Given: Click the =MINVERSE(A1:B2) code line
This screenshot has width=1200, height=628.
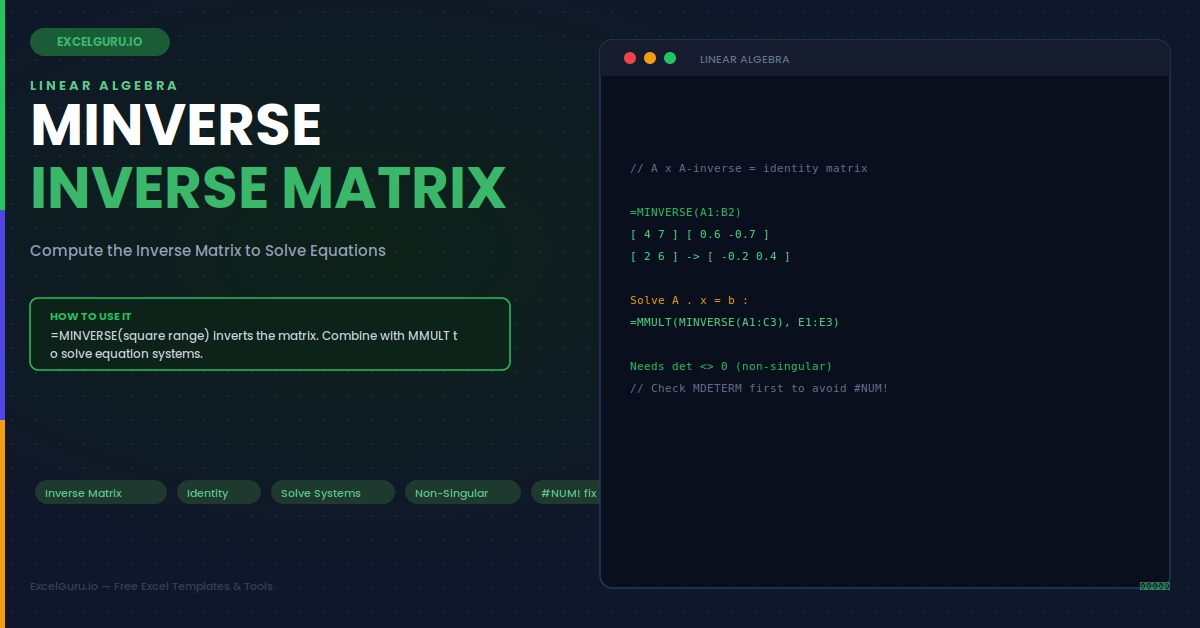Looking at the screenshot, I should point(686,212).
